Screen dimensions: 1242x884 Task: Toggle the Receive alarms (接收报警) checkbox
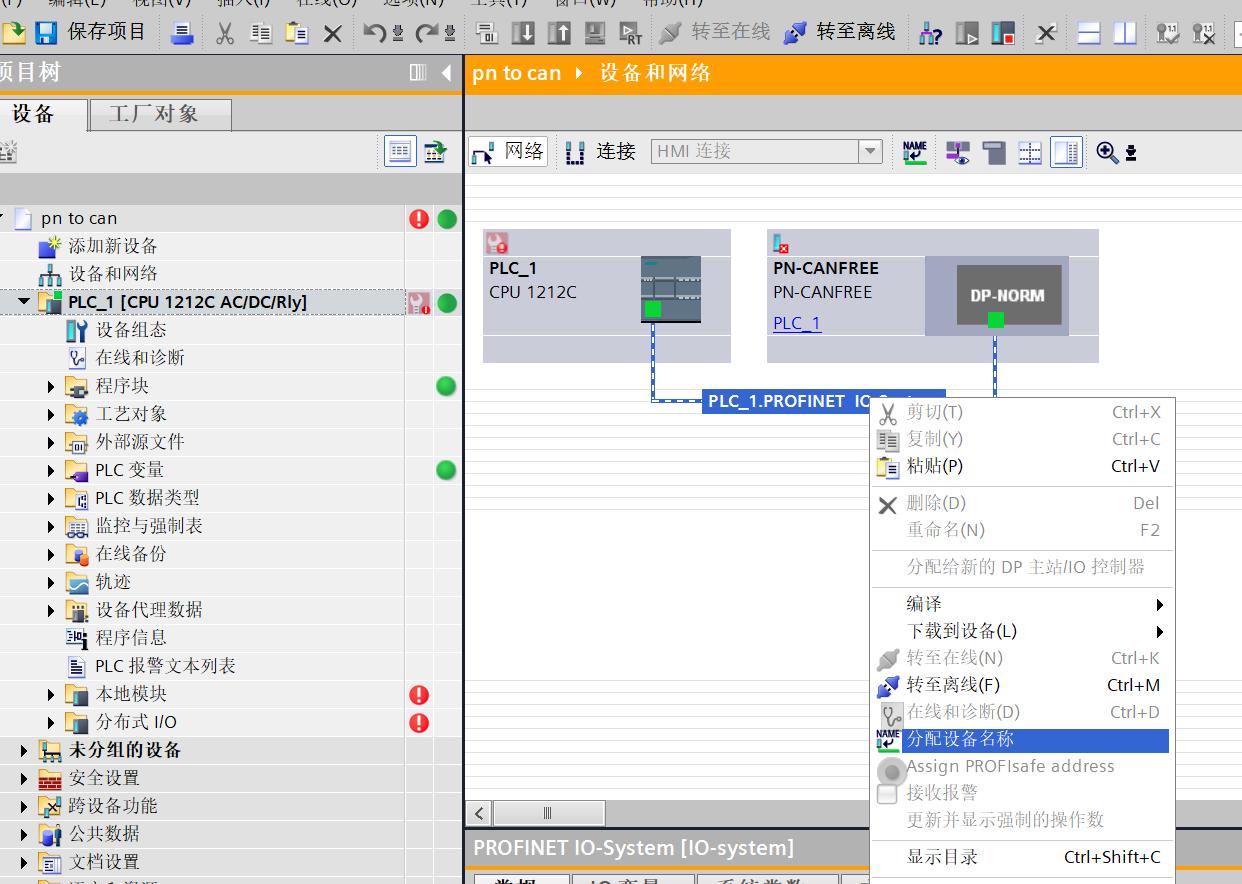tap(887, 794)
